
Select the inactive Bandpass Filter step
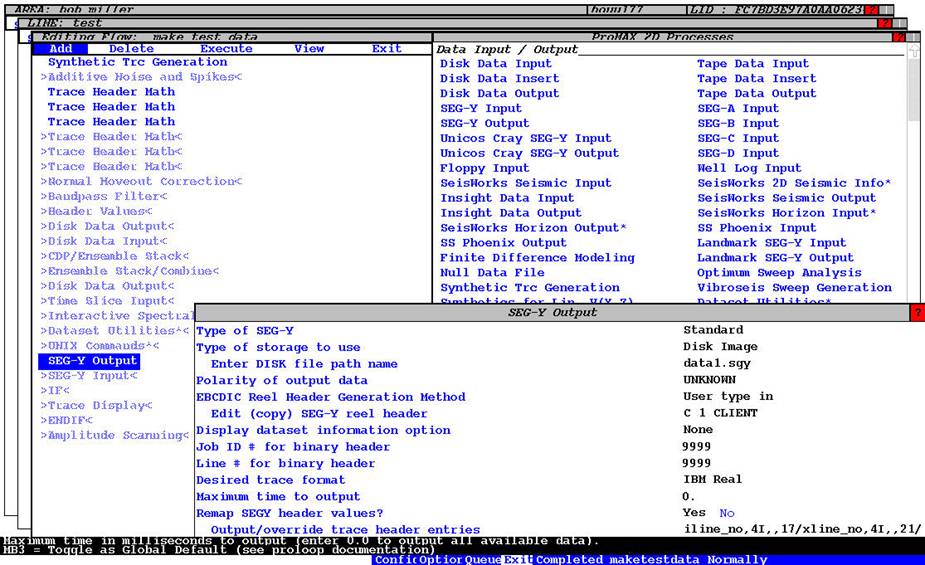point(104,196)
